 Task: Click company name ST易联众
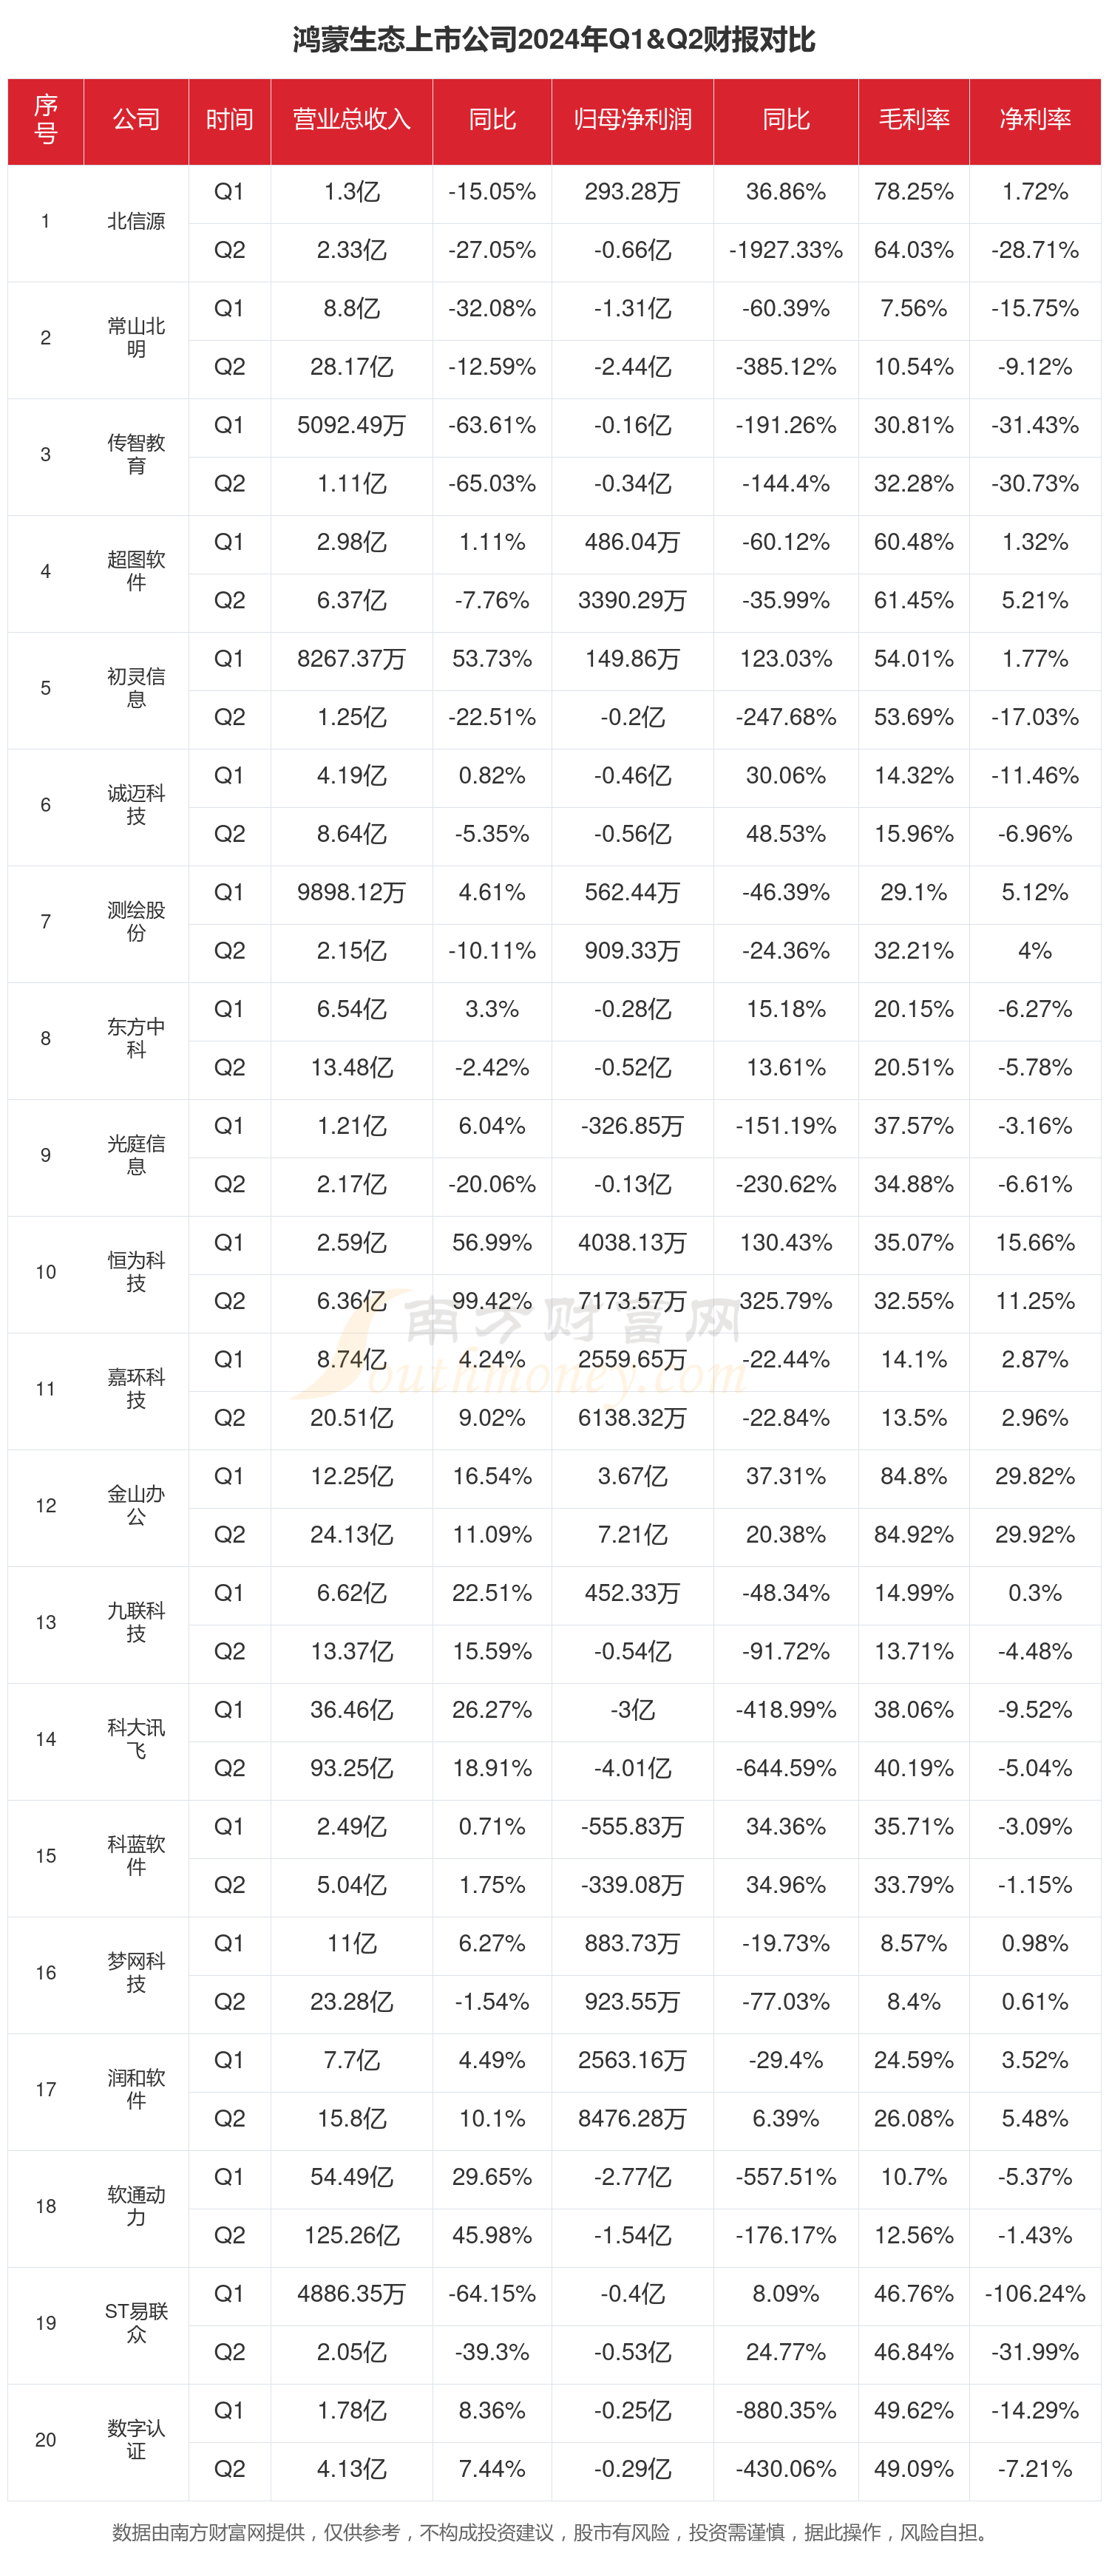click(136, 2322)
